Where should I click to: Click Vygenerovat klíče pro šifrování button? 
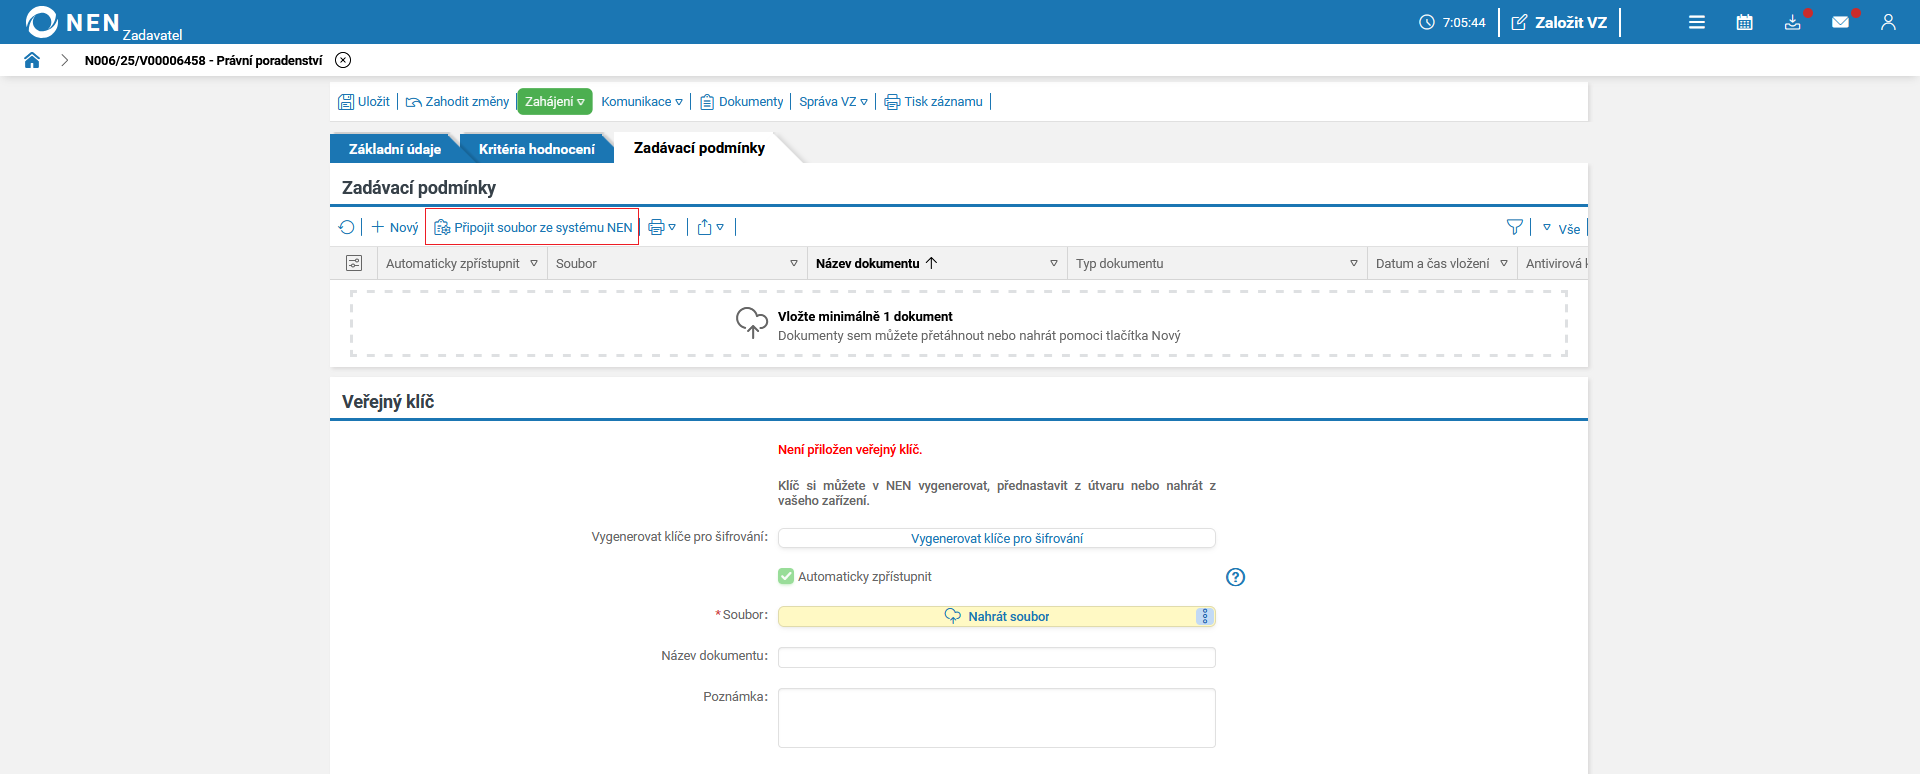tap(996, 538)
